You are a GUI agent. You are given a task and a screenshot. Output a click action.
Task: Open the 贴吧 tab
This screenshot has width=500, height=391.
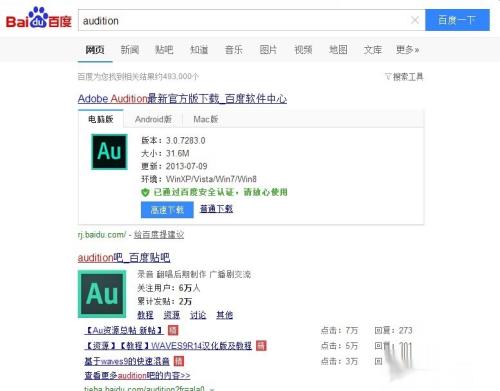(164, 50)
